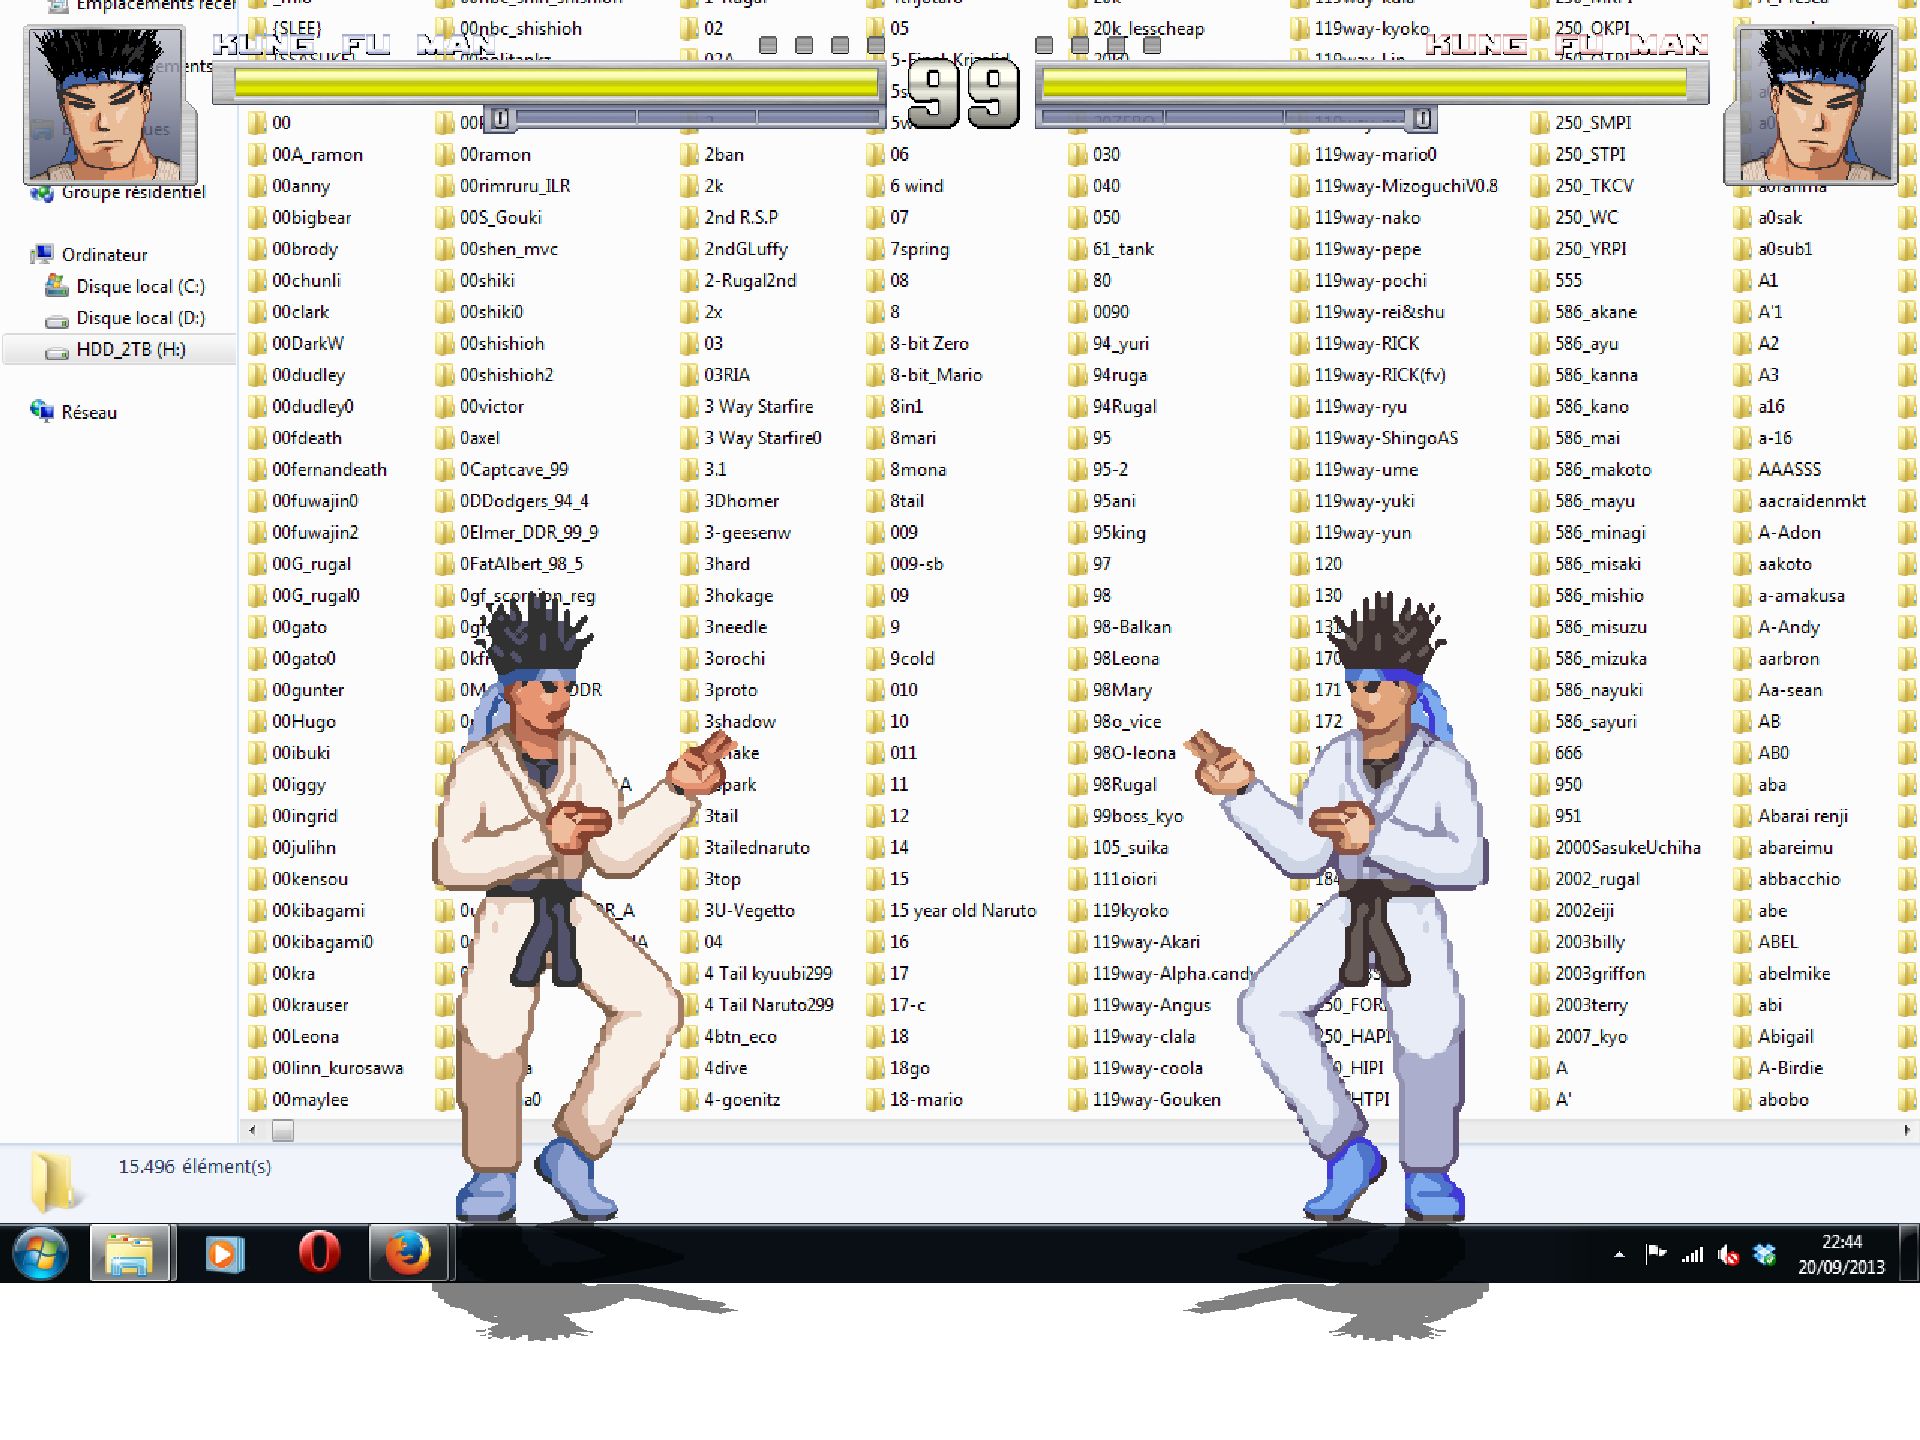1920x1440 pixels.
Task: Launch the media player taskbar icon
Action: (x=224, y=1253)
